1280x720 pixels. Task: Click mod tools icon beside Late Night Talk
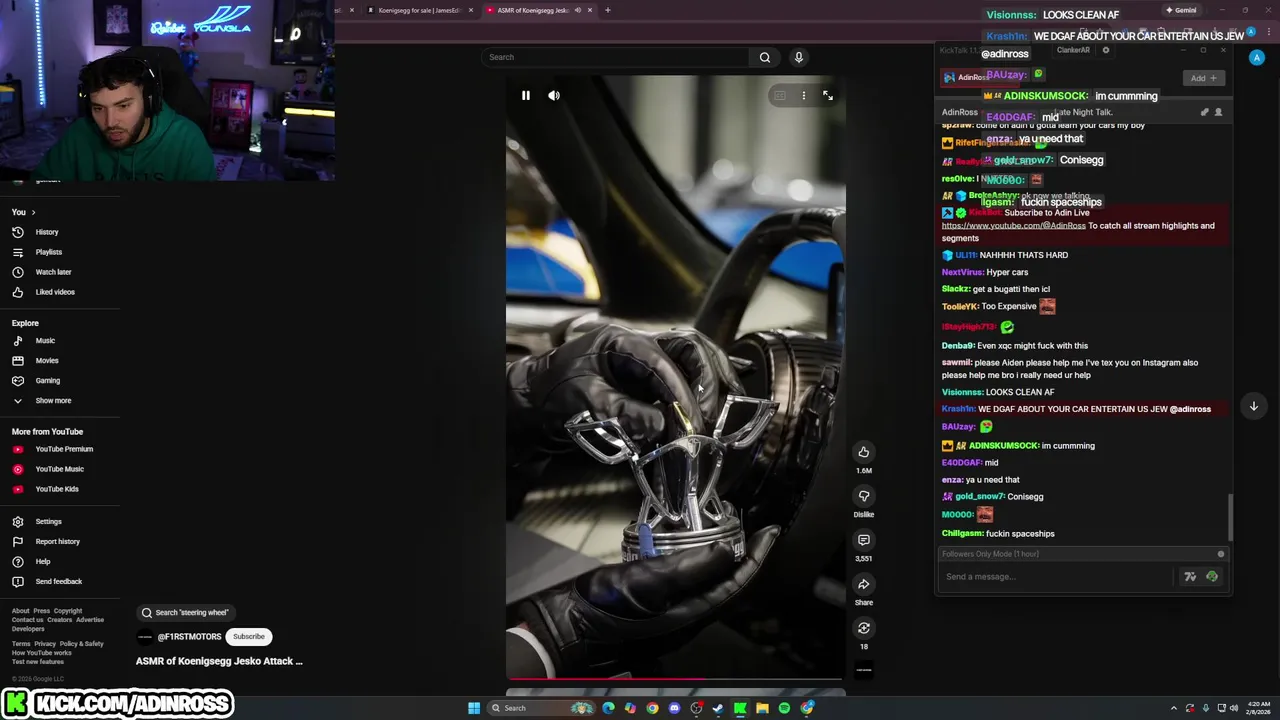coord(1205,112)
